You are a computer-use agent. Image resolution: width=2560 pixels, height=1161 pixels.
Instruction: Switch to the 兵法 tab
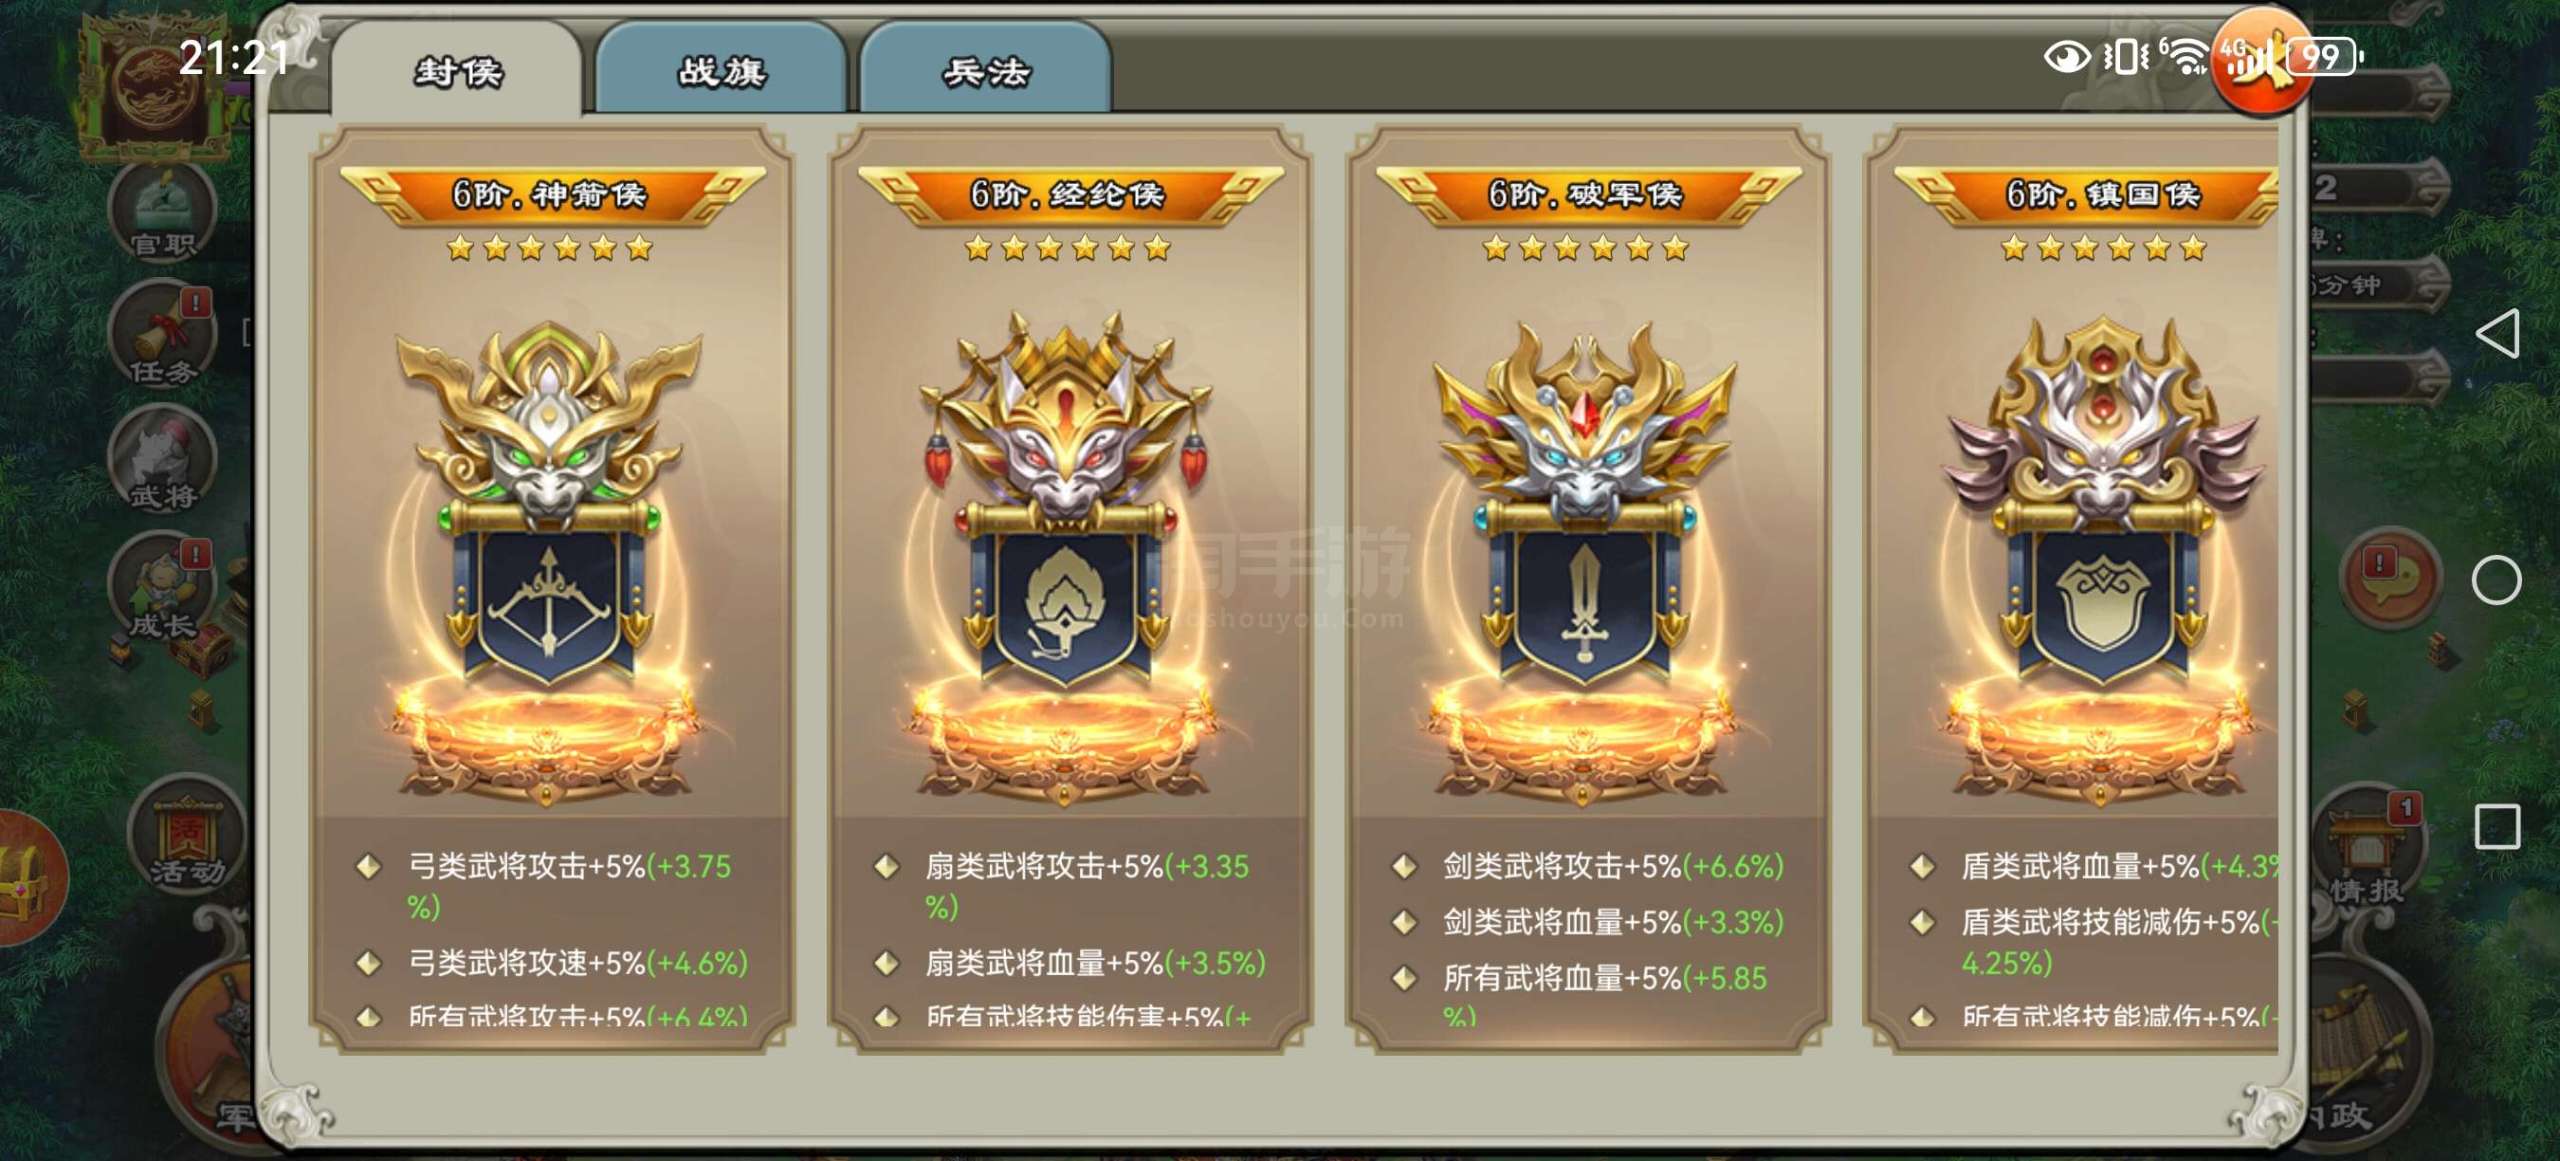[986, 70]
